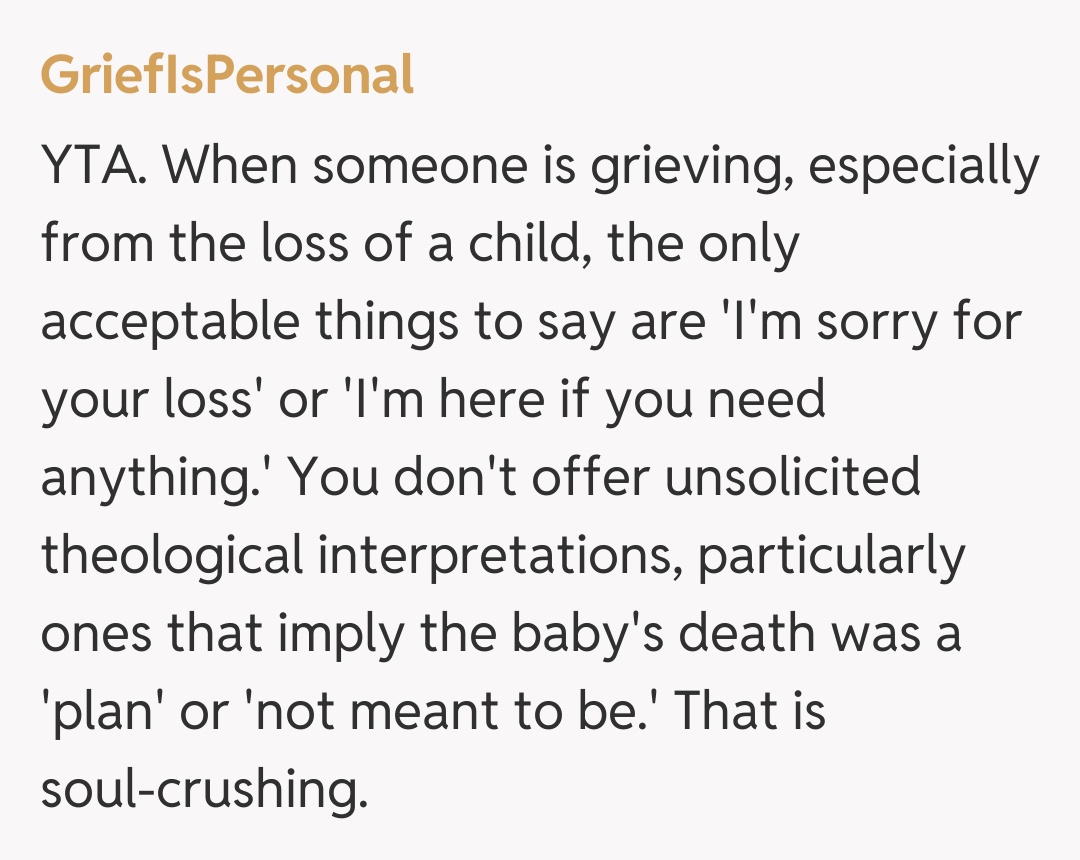
Task: Click the word 'particularly' in the comment
Action: point(831,554)
